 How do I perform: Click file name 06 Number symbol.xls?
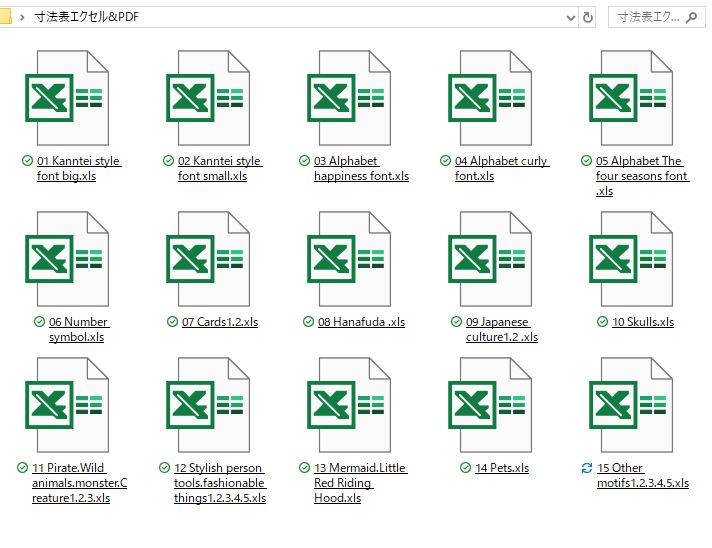click(79, 329)
